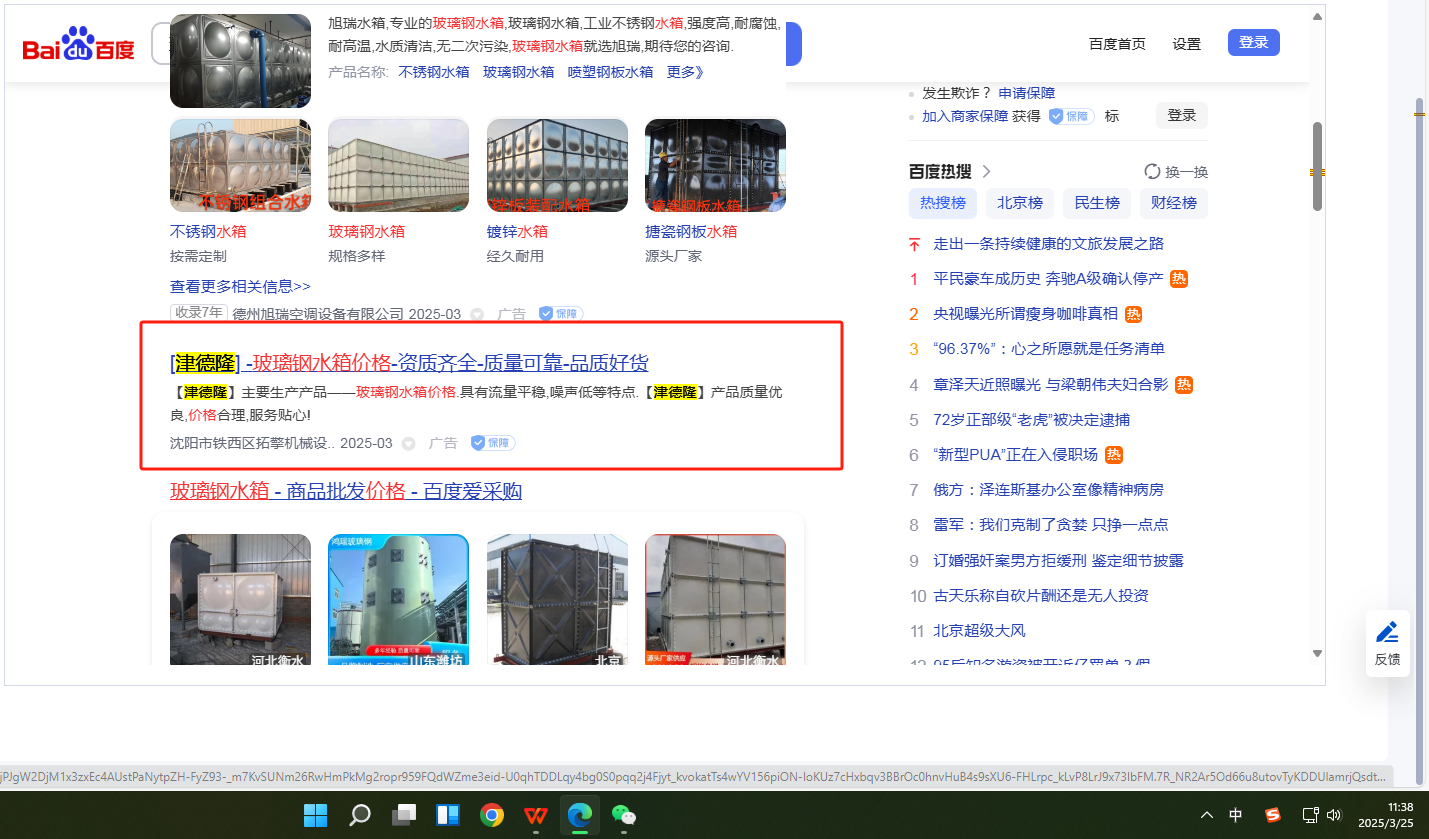
Task: Open hot search 平民豪车成历史 奔驰A级确认停产
Action: click(x=1048, y=279)
